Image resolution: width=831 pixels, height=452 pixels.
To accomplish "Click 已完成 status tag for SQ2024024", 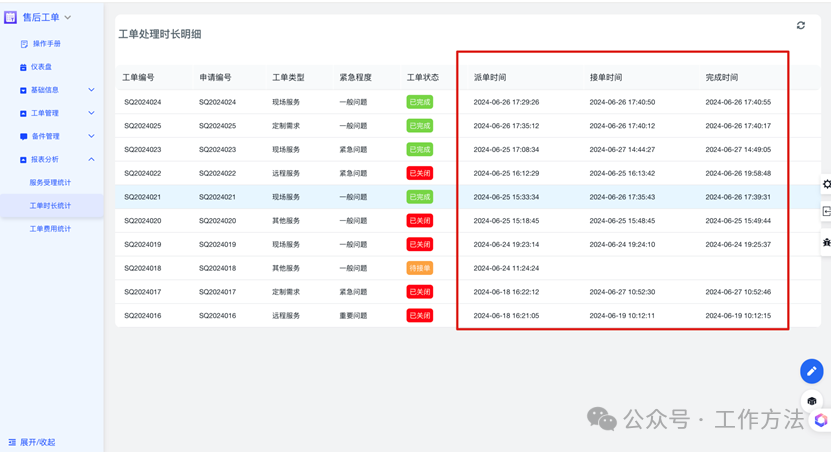I will 419,102.
